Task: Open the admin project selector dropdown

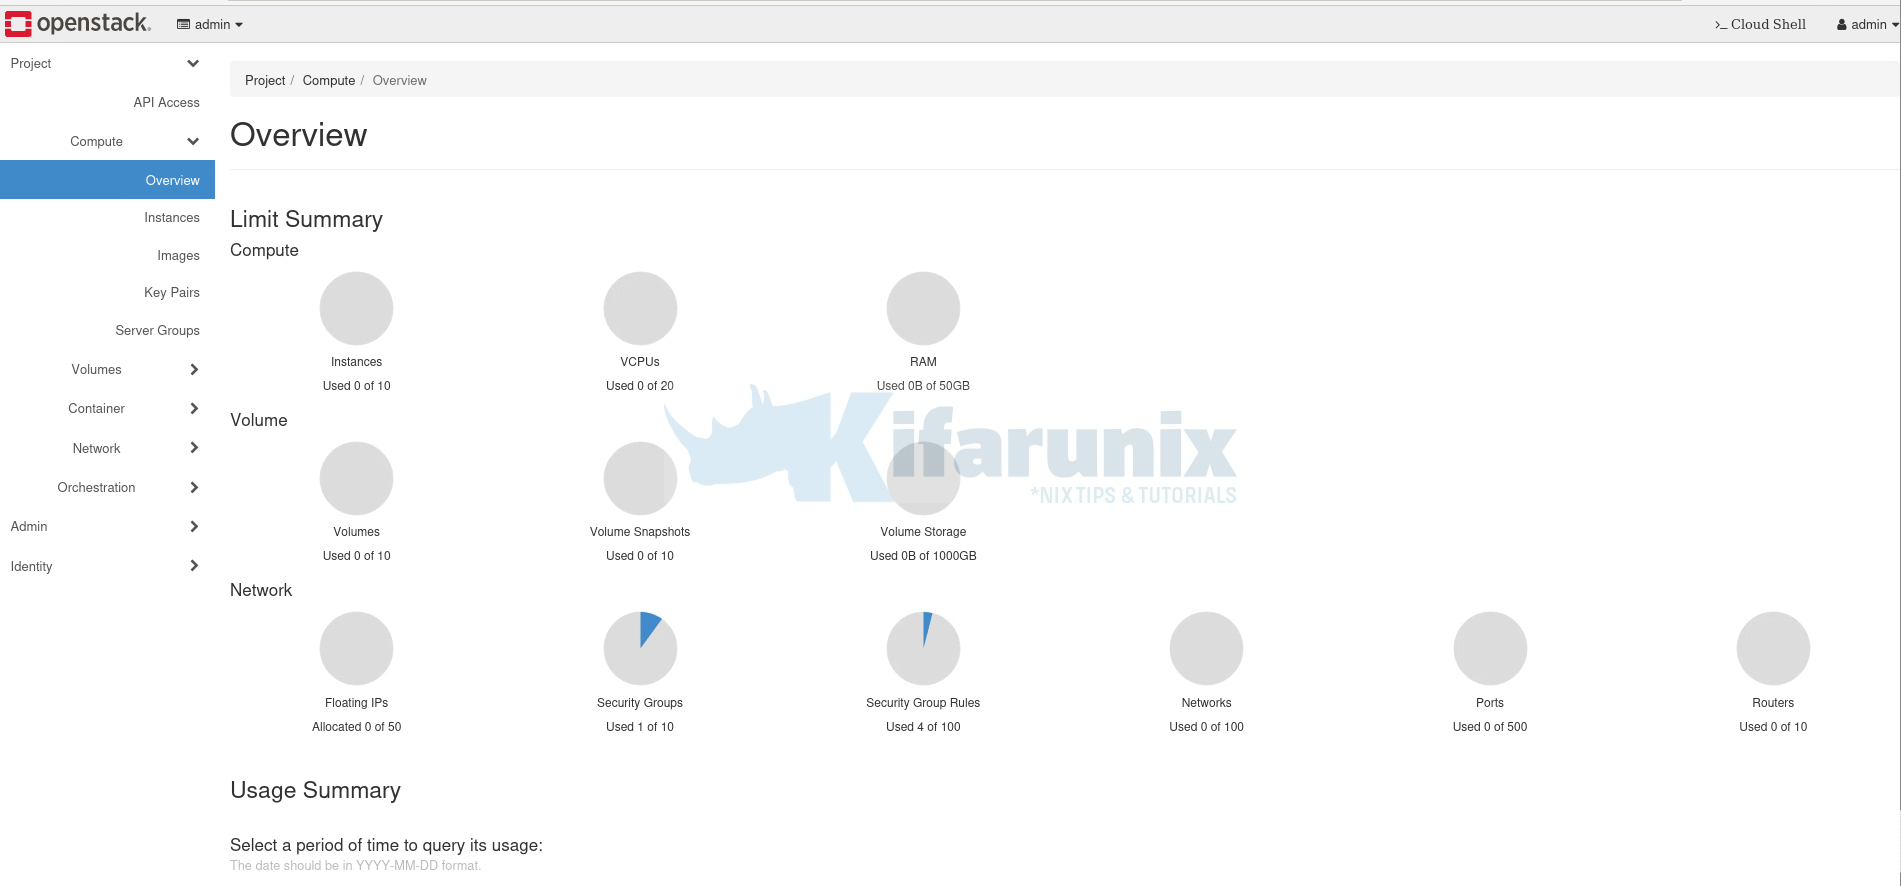Action: (210, 24)
